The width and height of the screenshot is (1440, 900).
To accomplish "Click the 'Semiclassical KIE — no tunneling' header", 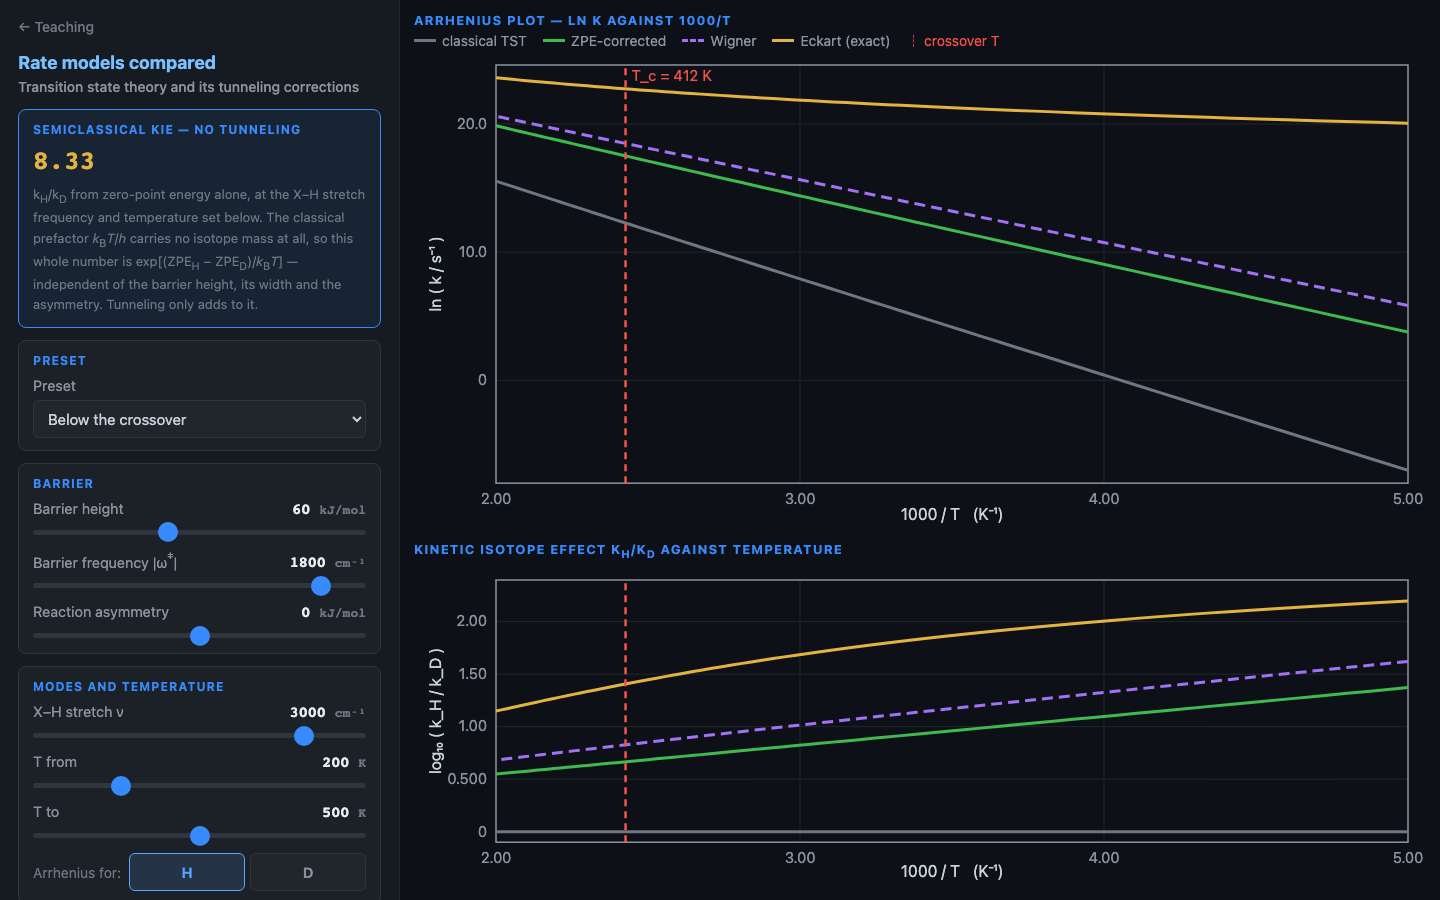I will coord(167,129).
